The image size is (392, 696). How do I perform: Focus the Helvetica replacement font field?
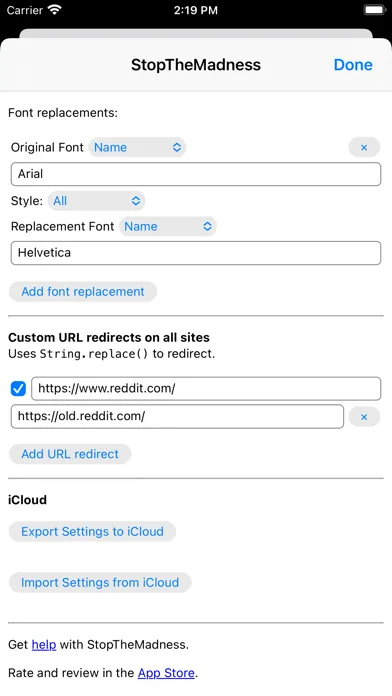click(x=196, y=253)
